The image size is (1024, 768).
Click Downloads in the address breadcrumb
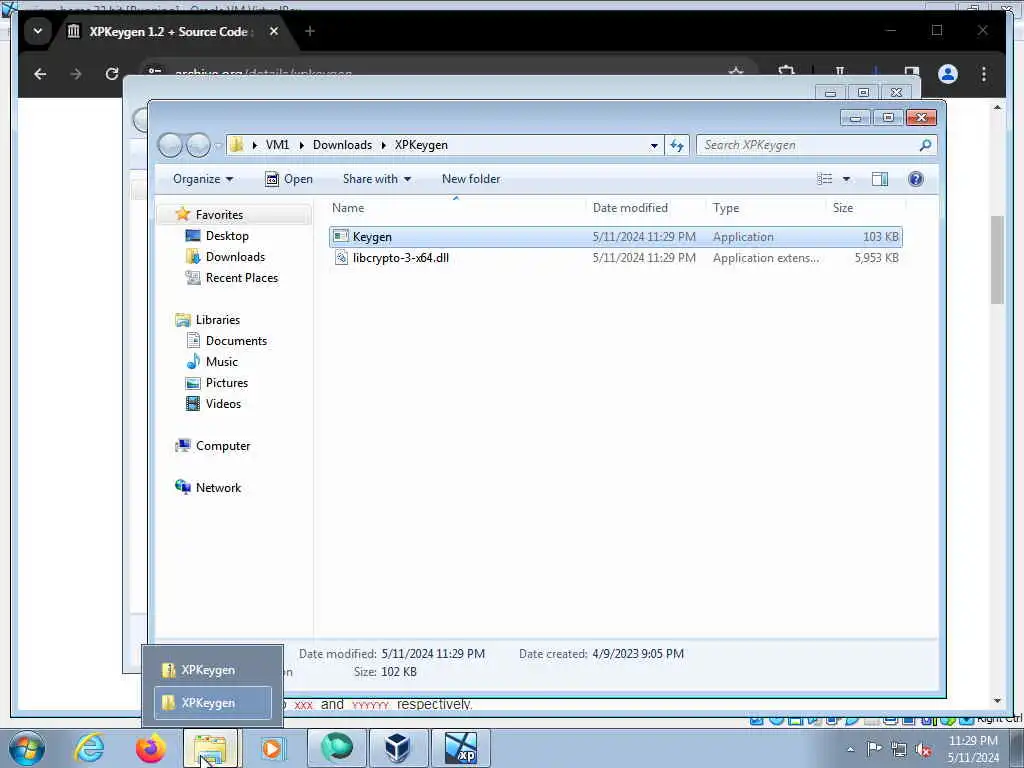coord(342,145)
